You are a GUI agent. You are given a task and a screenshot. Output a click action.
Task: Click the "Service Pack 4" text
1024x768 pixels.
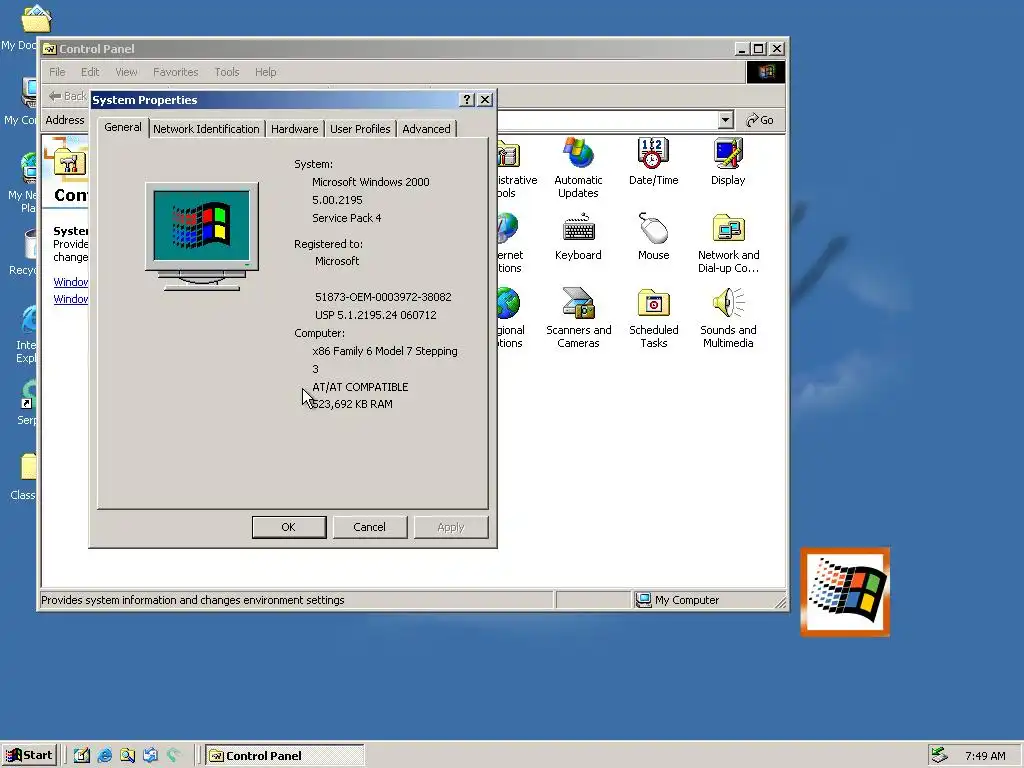point(346,218)
